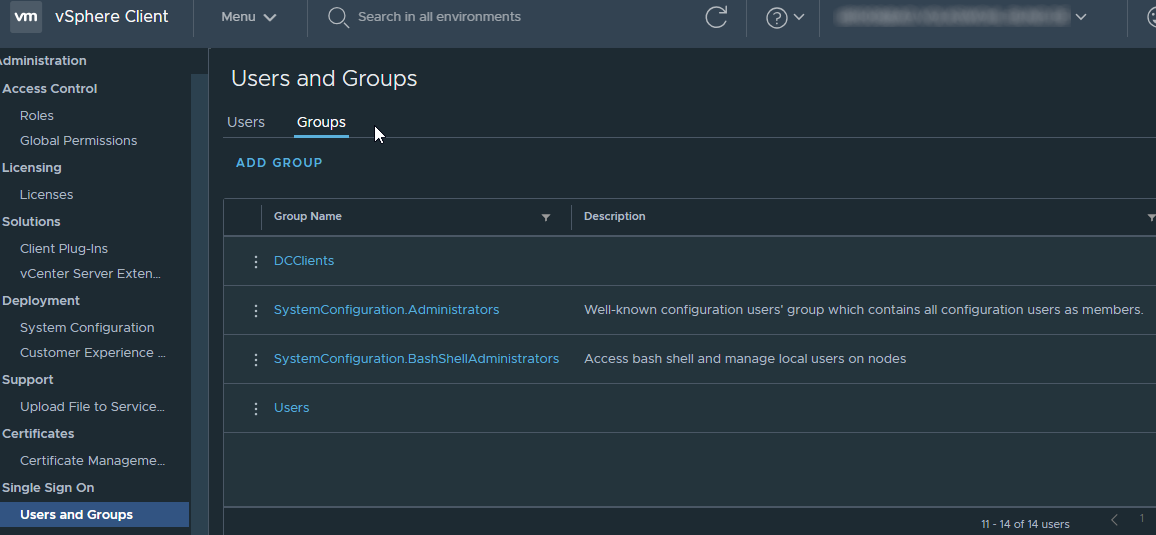Screen dimensions: 1156x535
Task: Open actions menu for SystemConfiguration.Administrators row
Action: coord(255,310)
